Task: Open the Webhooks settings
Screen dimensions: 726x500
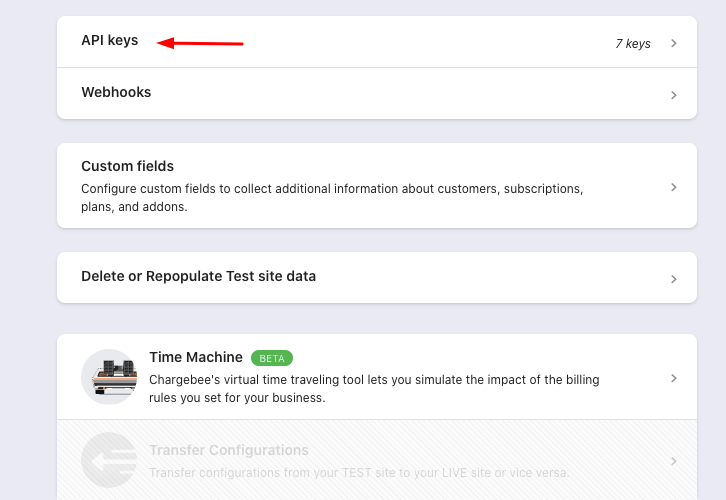Action: pyautogui.click(x=116, y=93)
